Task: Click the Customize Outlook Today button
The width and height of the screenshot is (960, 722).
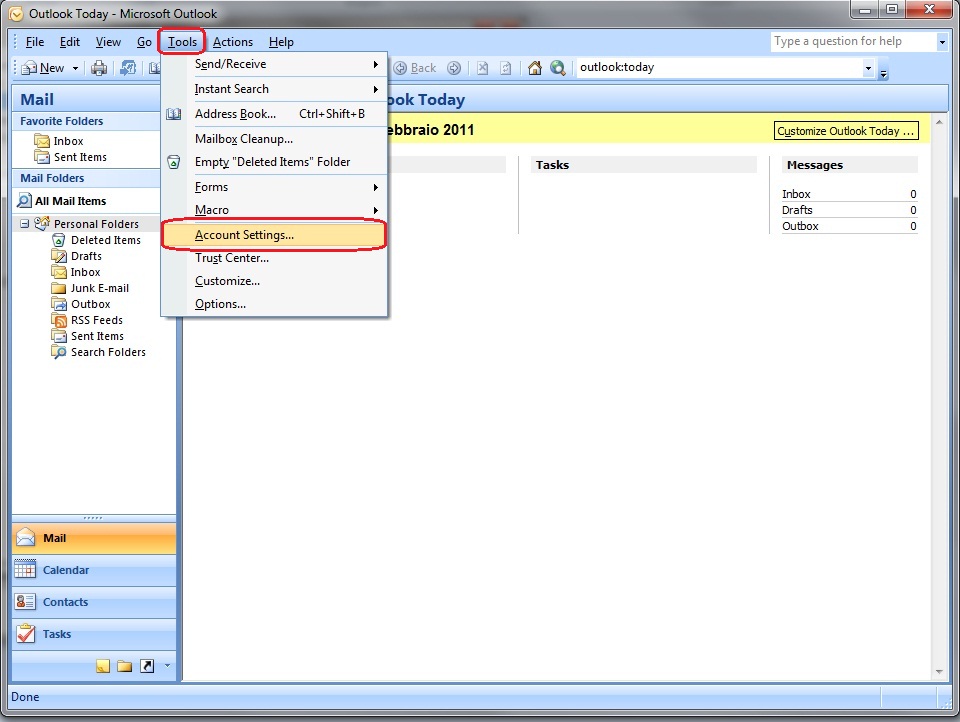Action: click(846, 131)
